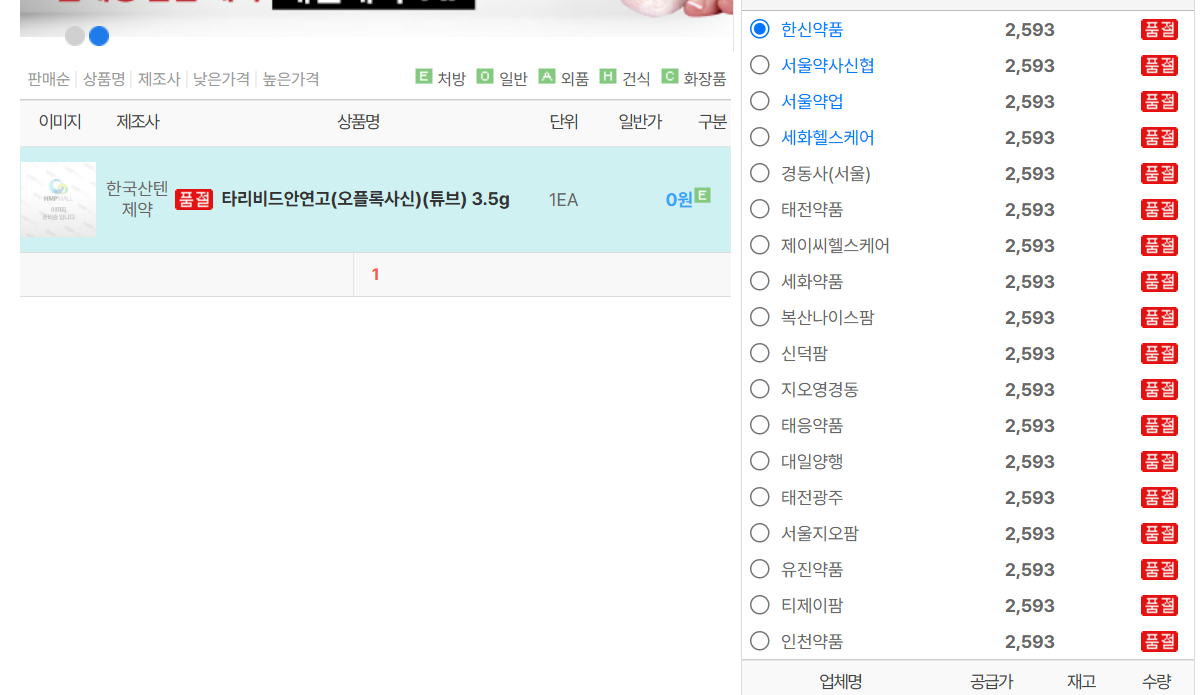This screenshot has height=695, width=1201.
Task: Click the 서울약업 supplier name
Action: click(x=812, y=101)
